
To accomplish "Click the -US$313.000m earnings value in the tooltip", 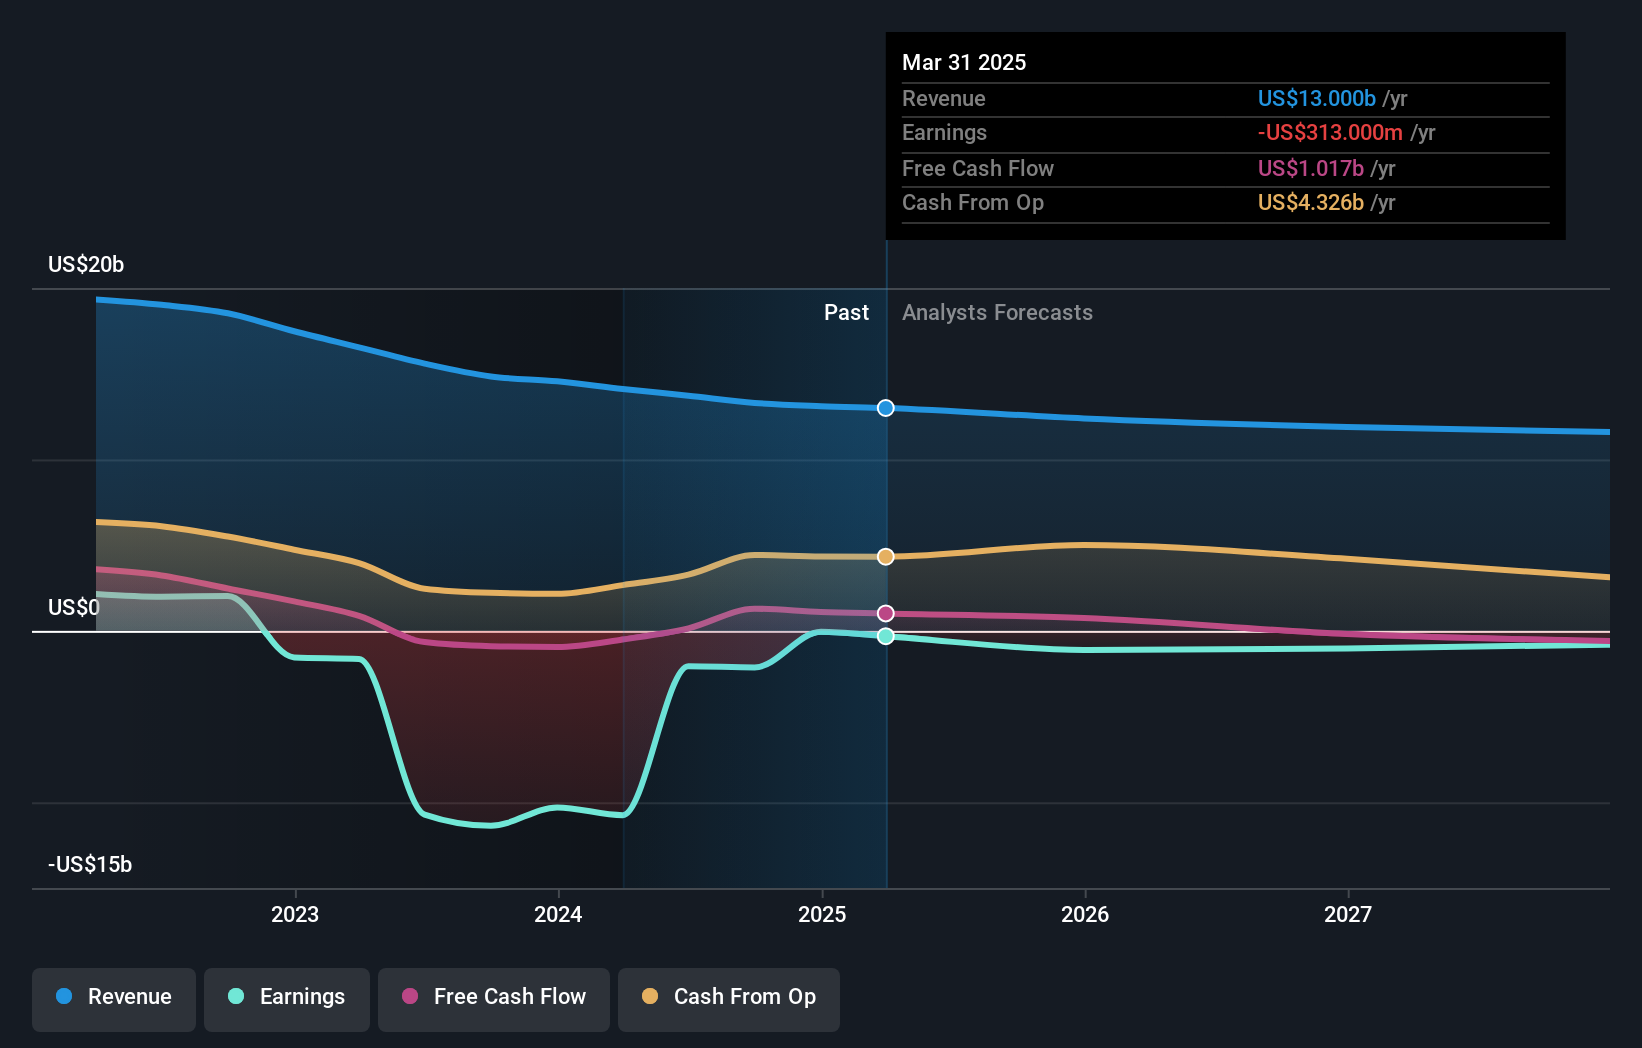I will pos(1330,132).
